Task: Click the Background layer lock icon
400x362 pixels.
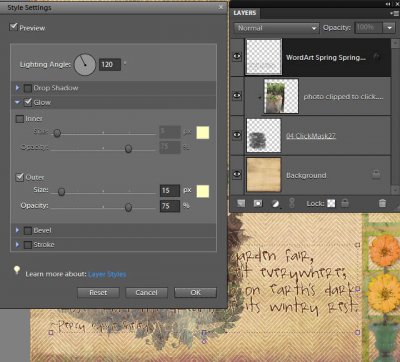Action: (376, 174)
